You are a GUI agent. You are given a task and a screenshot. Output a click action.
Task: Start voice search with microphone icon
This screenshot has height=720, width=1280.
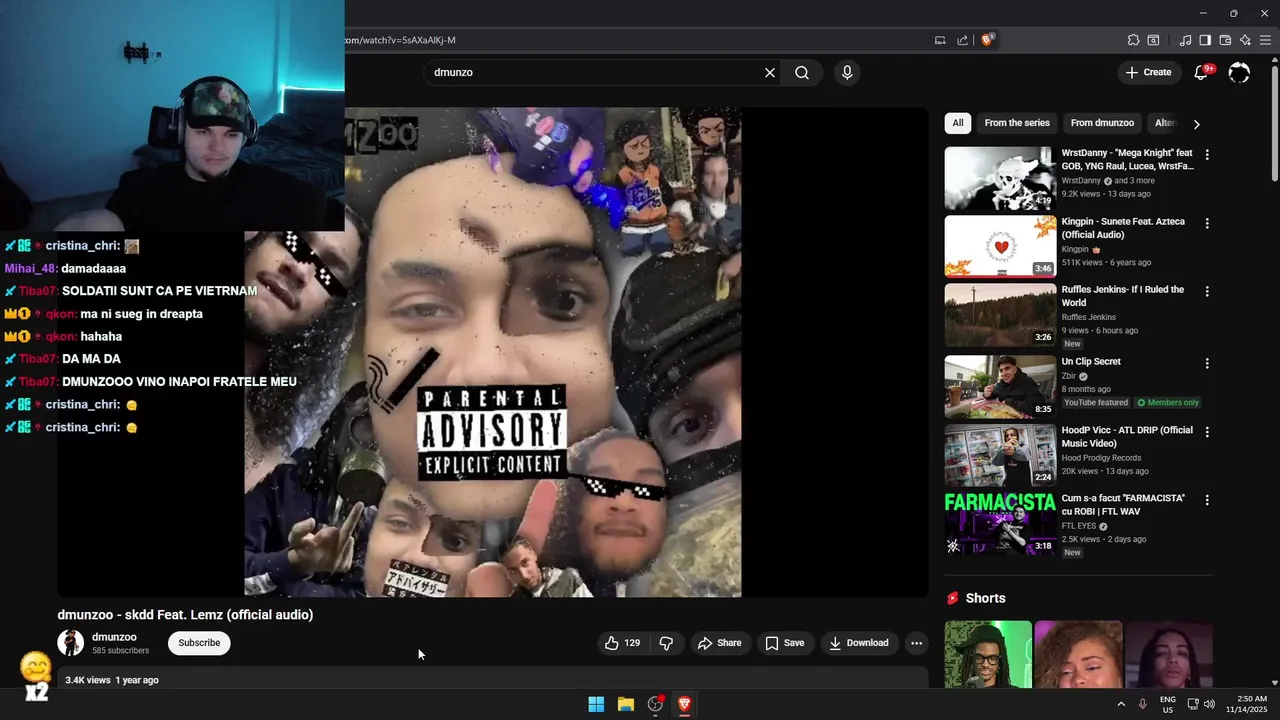[x=847, y=72]
